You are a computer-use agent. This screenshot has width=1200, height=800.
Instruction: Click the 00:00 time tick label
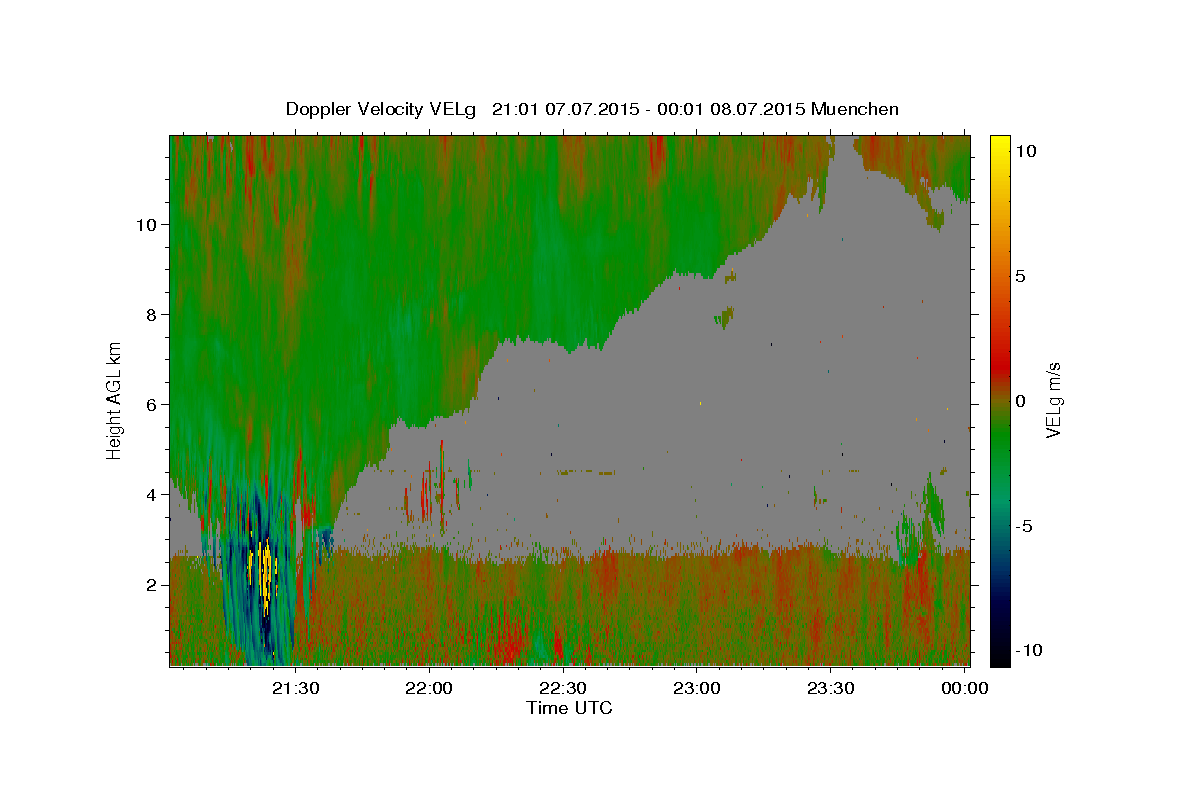pos(965,688)
